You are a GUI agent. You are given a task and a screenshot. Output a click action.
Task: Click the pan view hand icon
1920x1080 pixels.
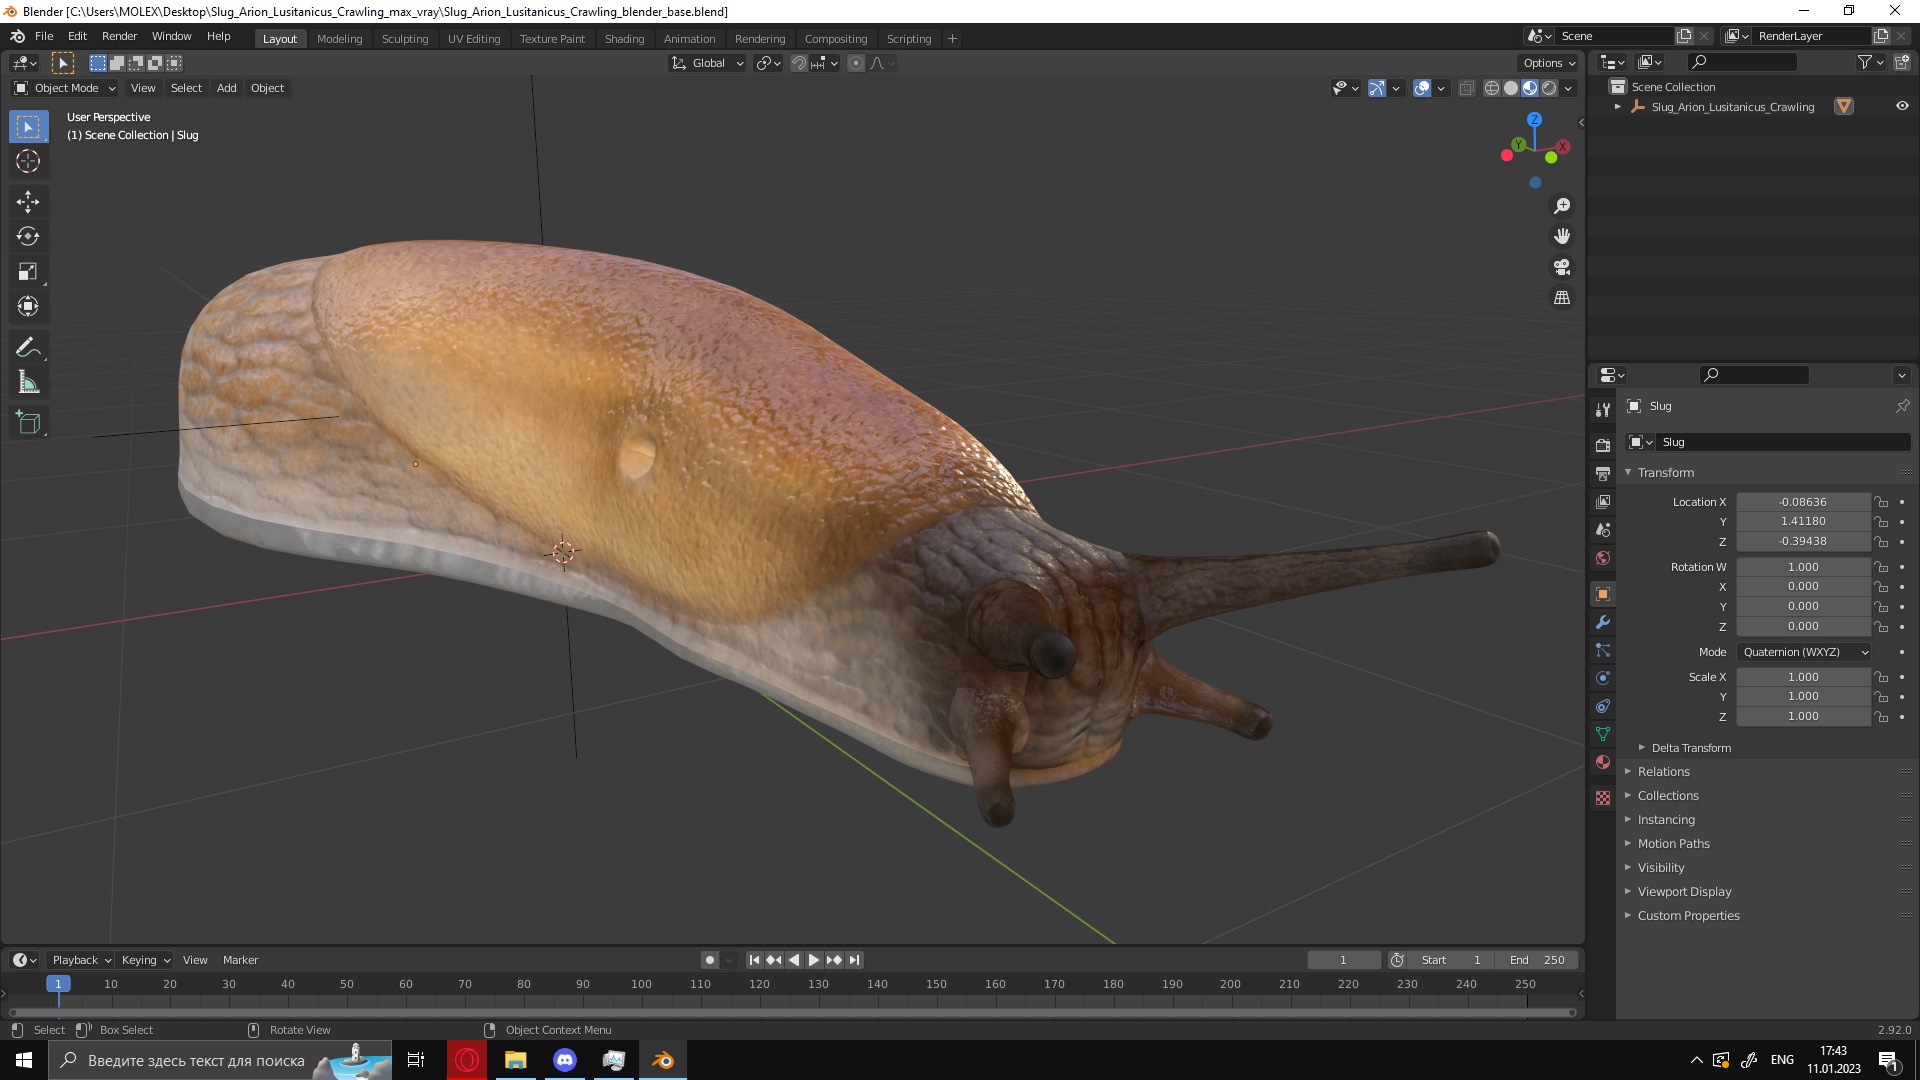1562,236
